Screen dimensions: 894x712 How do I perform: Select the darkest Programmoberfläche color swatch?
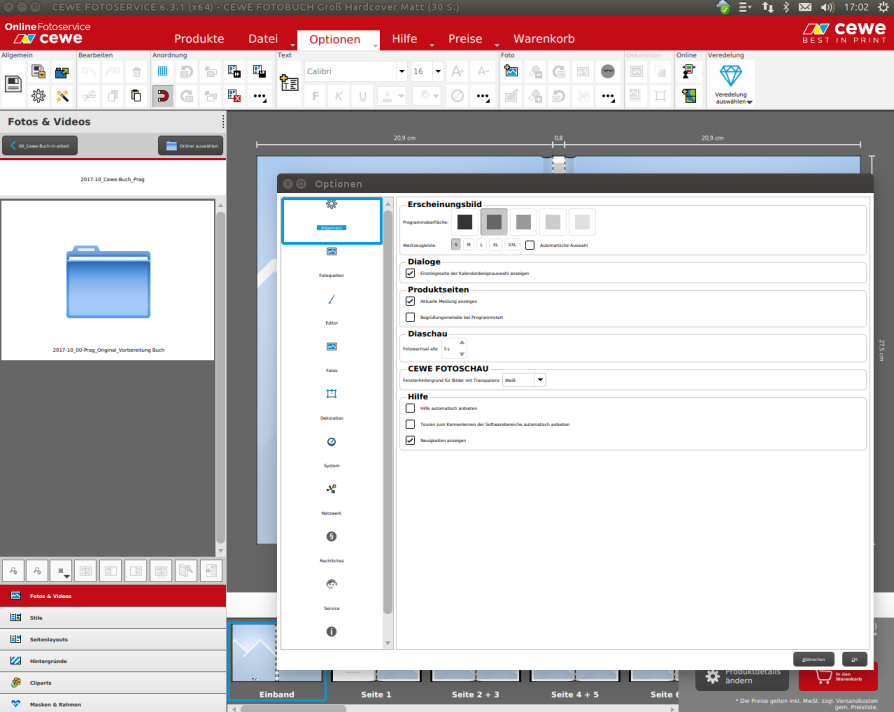(464, 222)
